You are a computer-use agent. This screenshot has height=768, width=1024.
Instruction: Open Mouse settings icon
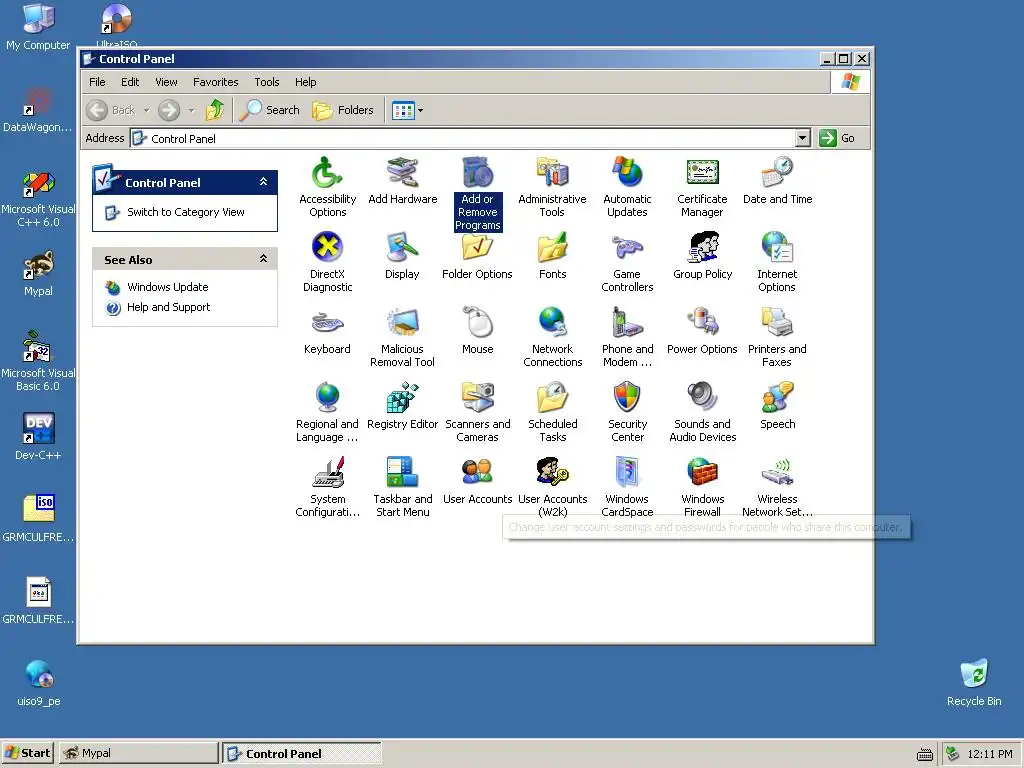[x=477, y=331]
